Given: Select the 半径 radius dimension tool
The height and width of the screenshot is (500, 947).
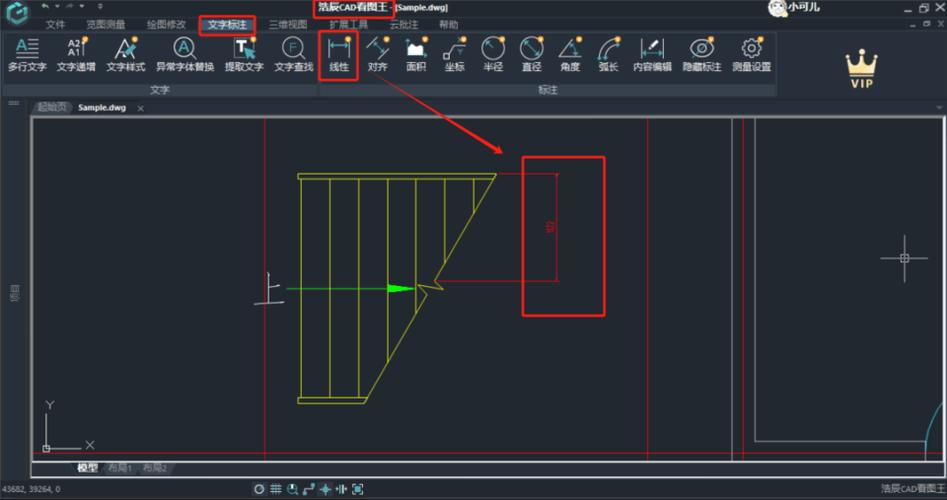Looking at the screenshot, I should pyautogui.click(x=493, y=56).
